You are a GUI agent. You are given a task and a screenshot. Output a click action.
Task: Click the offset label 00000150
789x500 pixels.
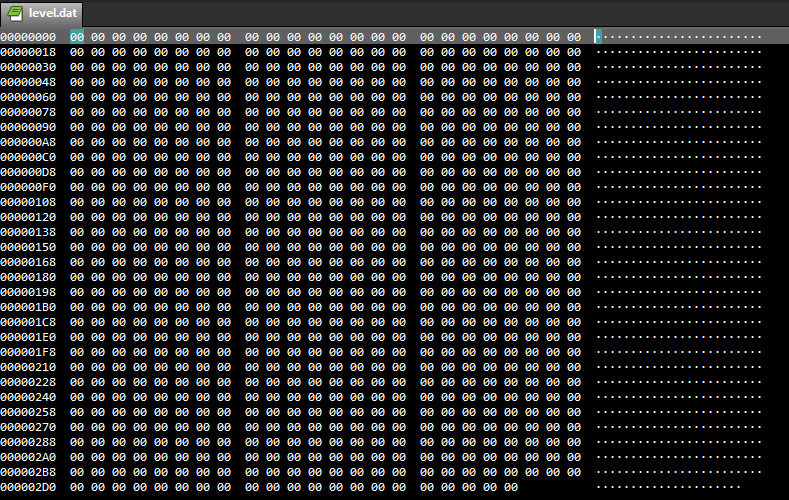[x=28, y=247]
